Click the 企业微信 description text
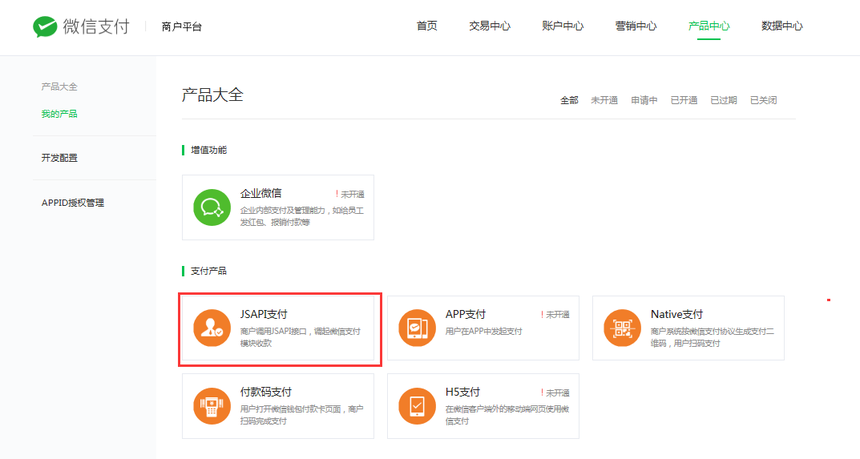 click(302, 216)
